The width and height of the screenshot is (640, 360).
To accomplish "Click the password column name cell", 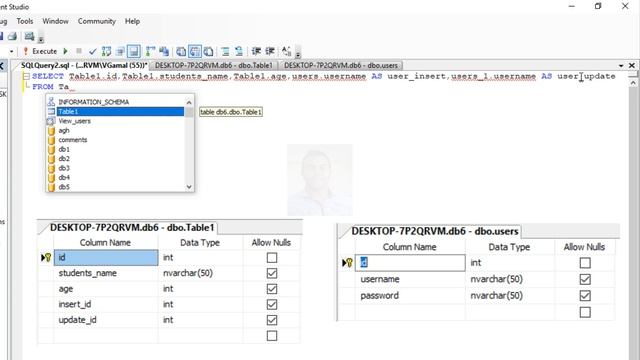I will click(x=410, y=296).
